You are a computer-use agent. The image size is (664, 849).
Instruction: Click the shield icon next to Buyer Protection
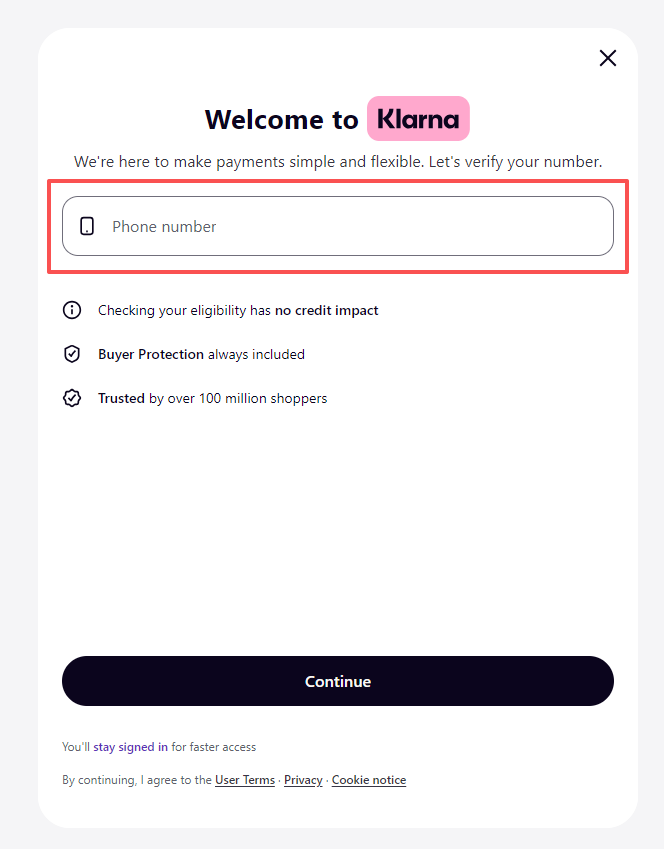pos(72,354)
